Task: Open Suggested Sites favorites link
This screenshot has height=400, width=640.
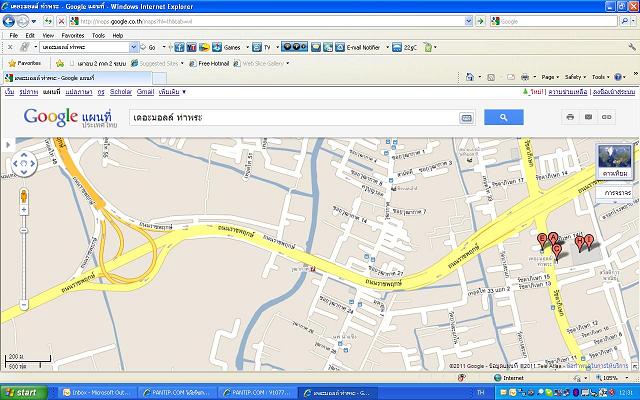Action: [x=157, y=63]
